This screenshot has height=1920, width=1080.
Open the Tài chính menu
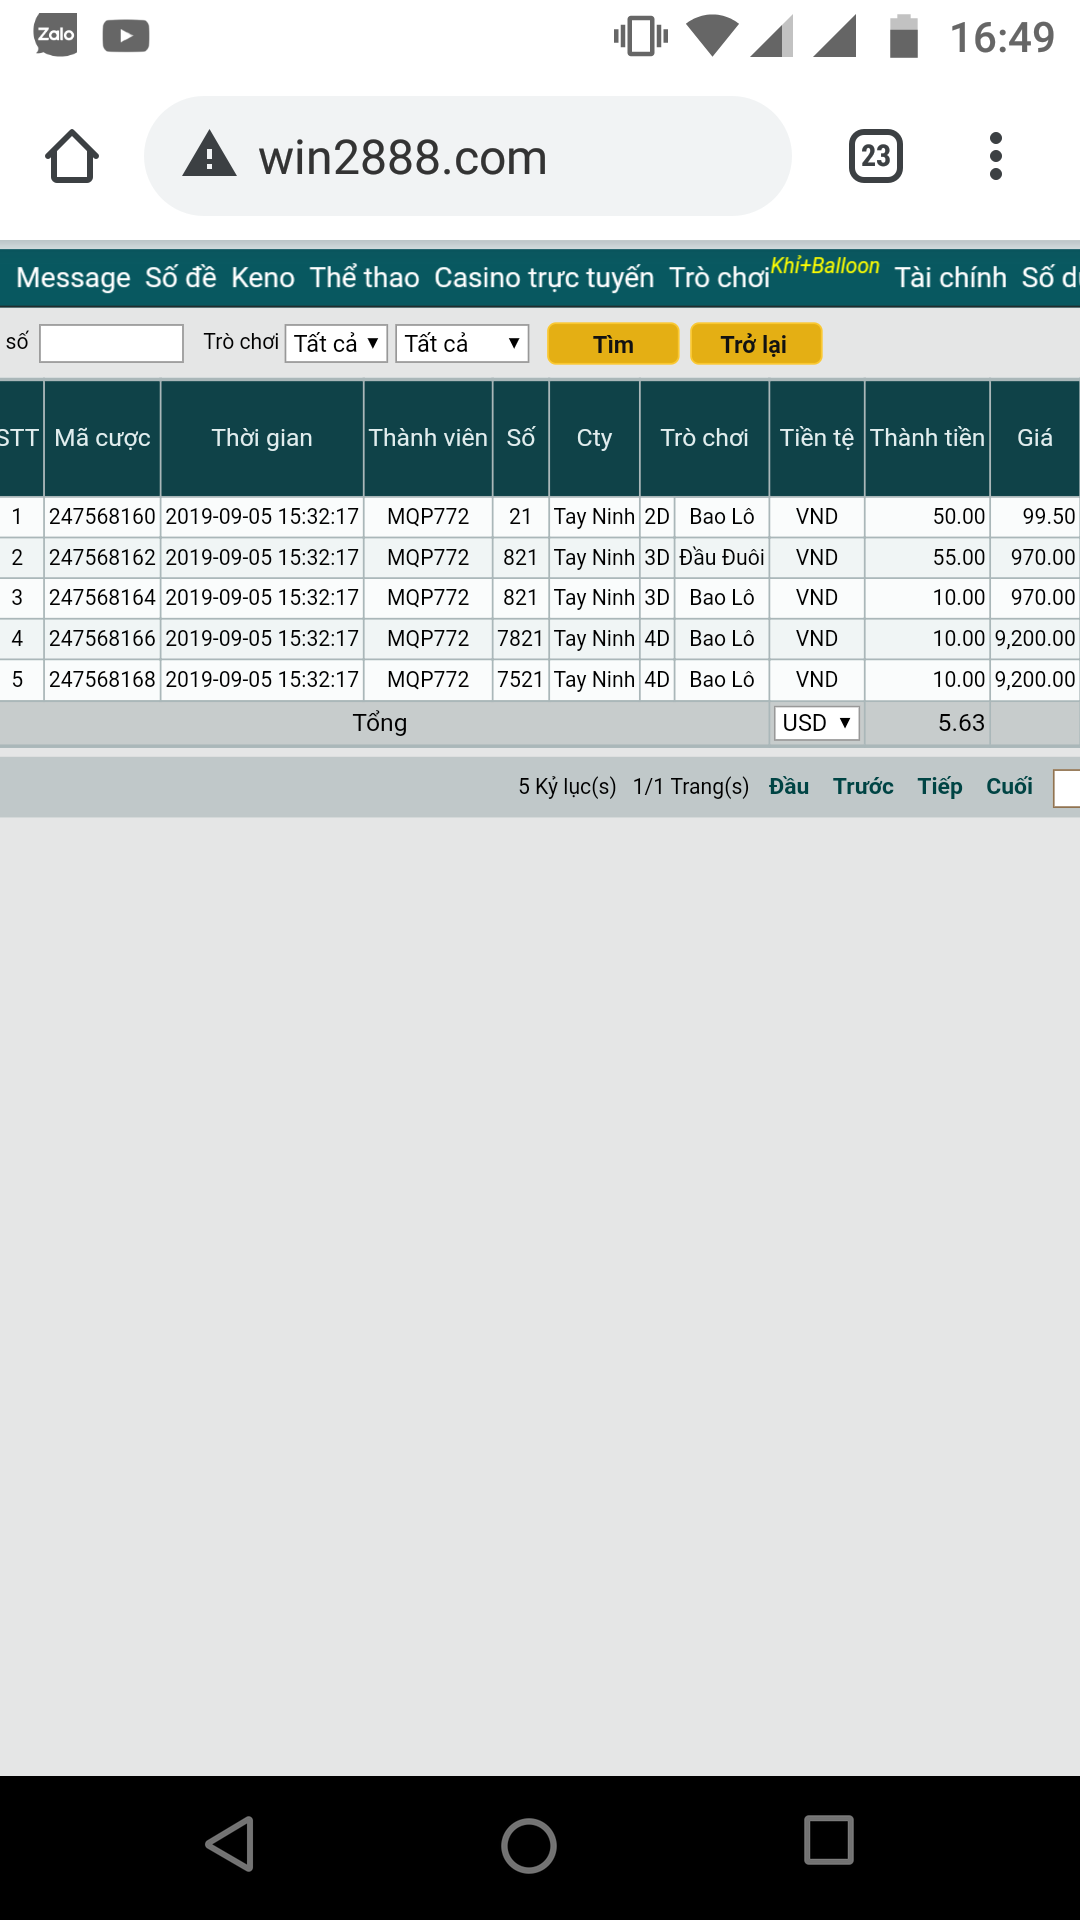click(x=950, y=278)
